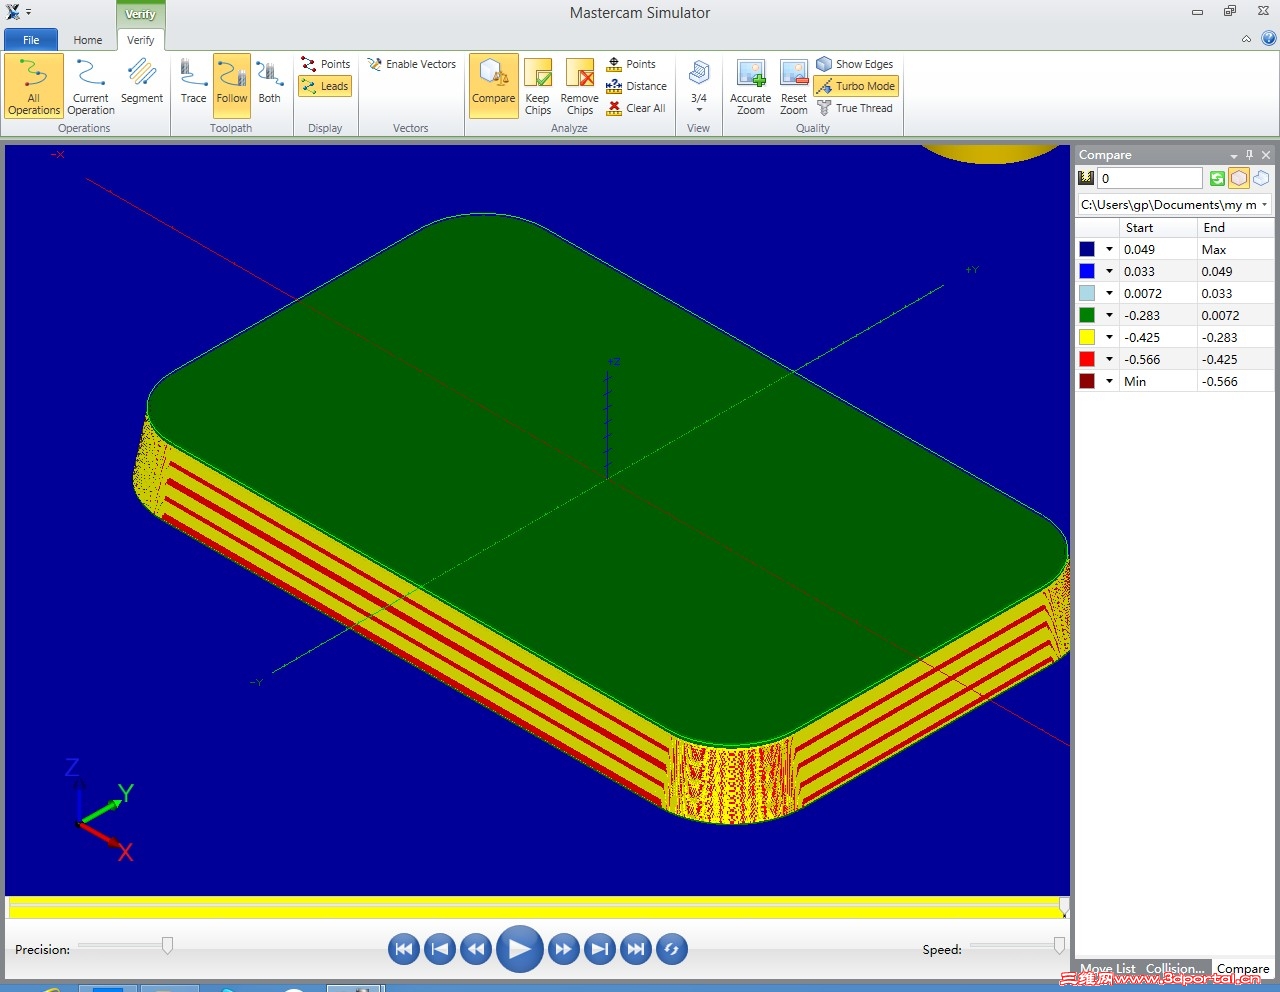Image resolution: width=1280 pixels, height=992 pixels.
Task: Switch to the Compare panel tab at bottom
Action: (x=1243, y=969)
